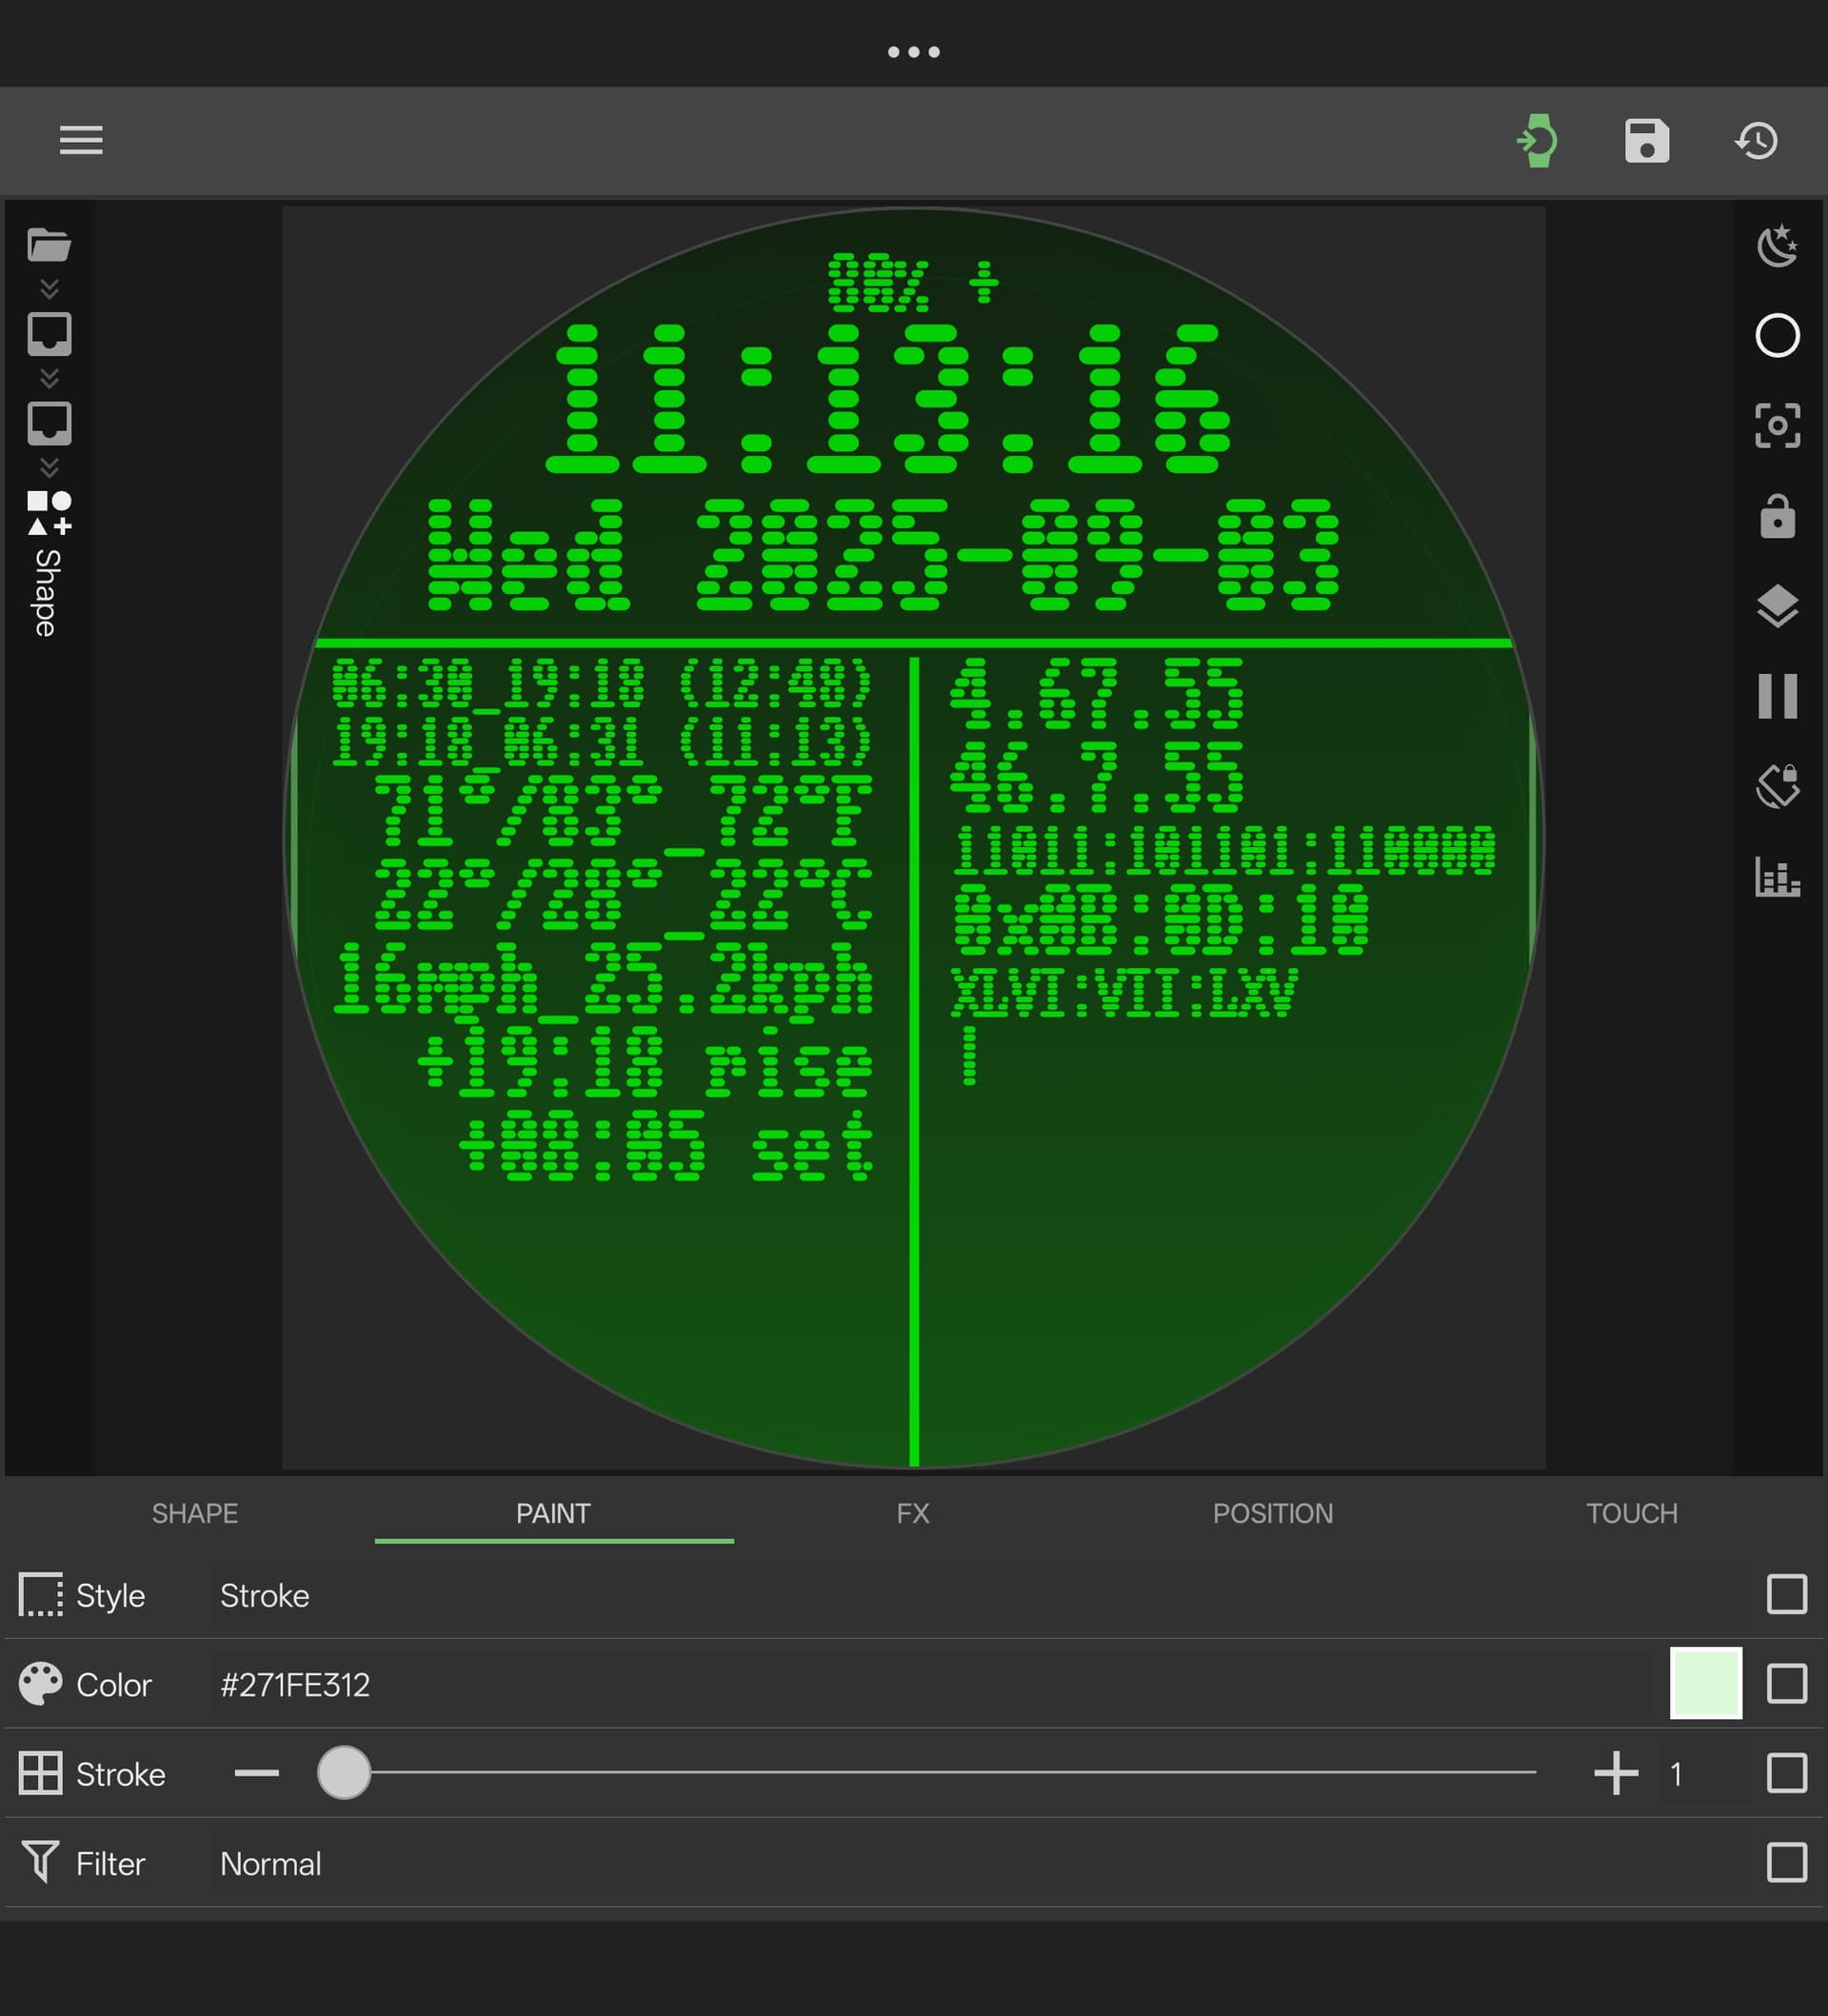Screen dimensions: 1828x2016
Task: Click the center focus icon
Action: pos(1777,425)
